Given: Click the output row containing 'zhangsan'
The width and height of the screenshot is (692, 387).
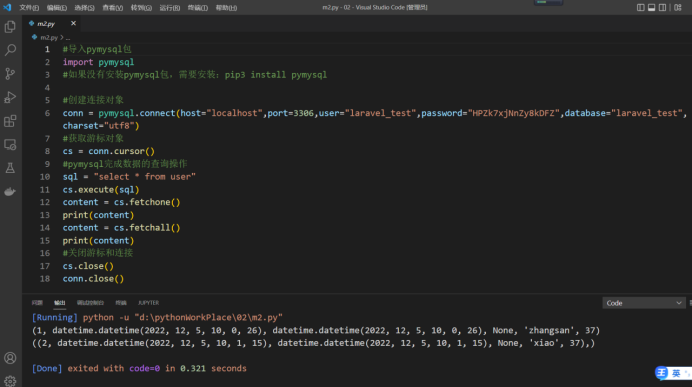Looking at the screenshot, I should 316,330.
